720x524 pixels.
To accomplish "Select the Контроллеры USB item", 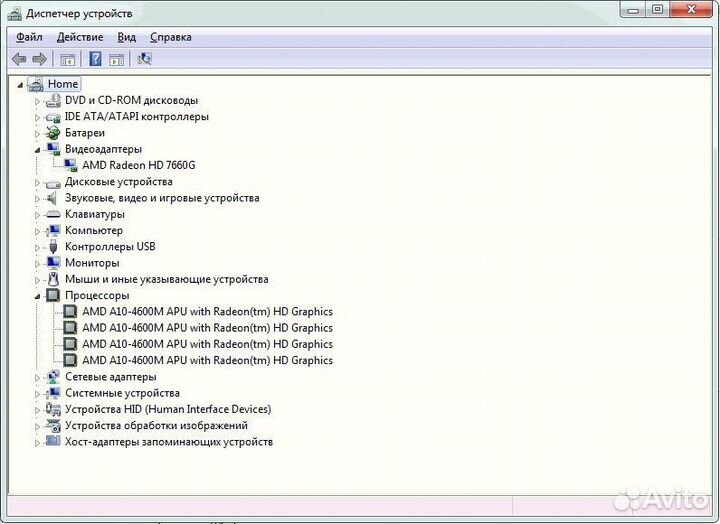I will (x=110, y=247).
